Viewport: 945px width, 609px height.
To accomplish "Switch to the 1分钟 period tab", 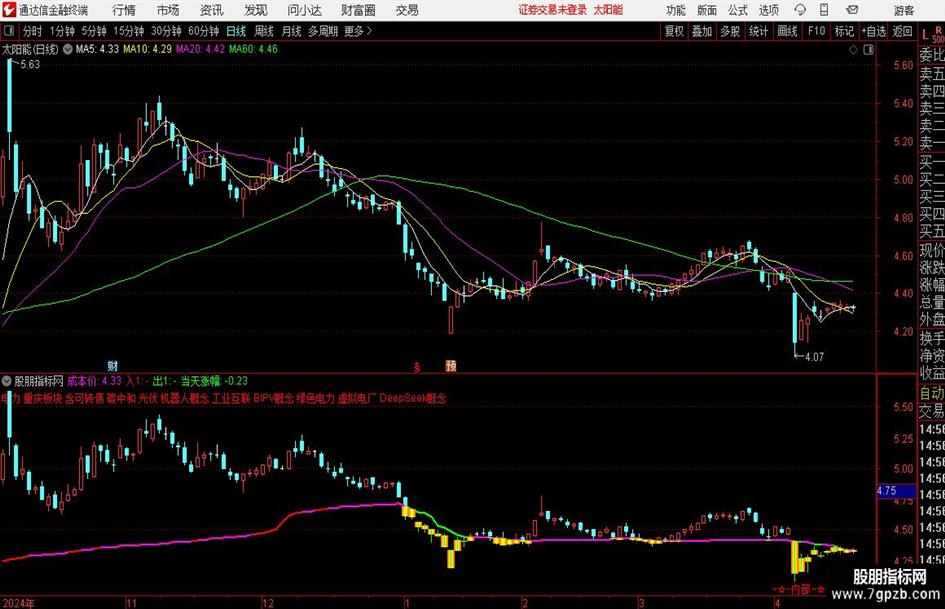I will coord(62,31).
